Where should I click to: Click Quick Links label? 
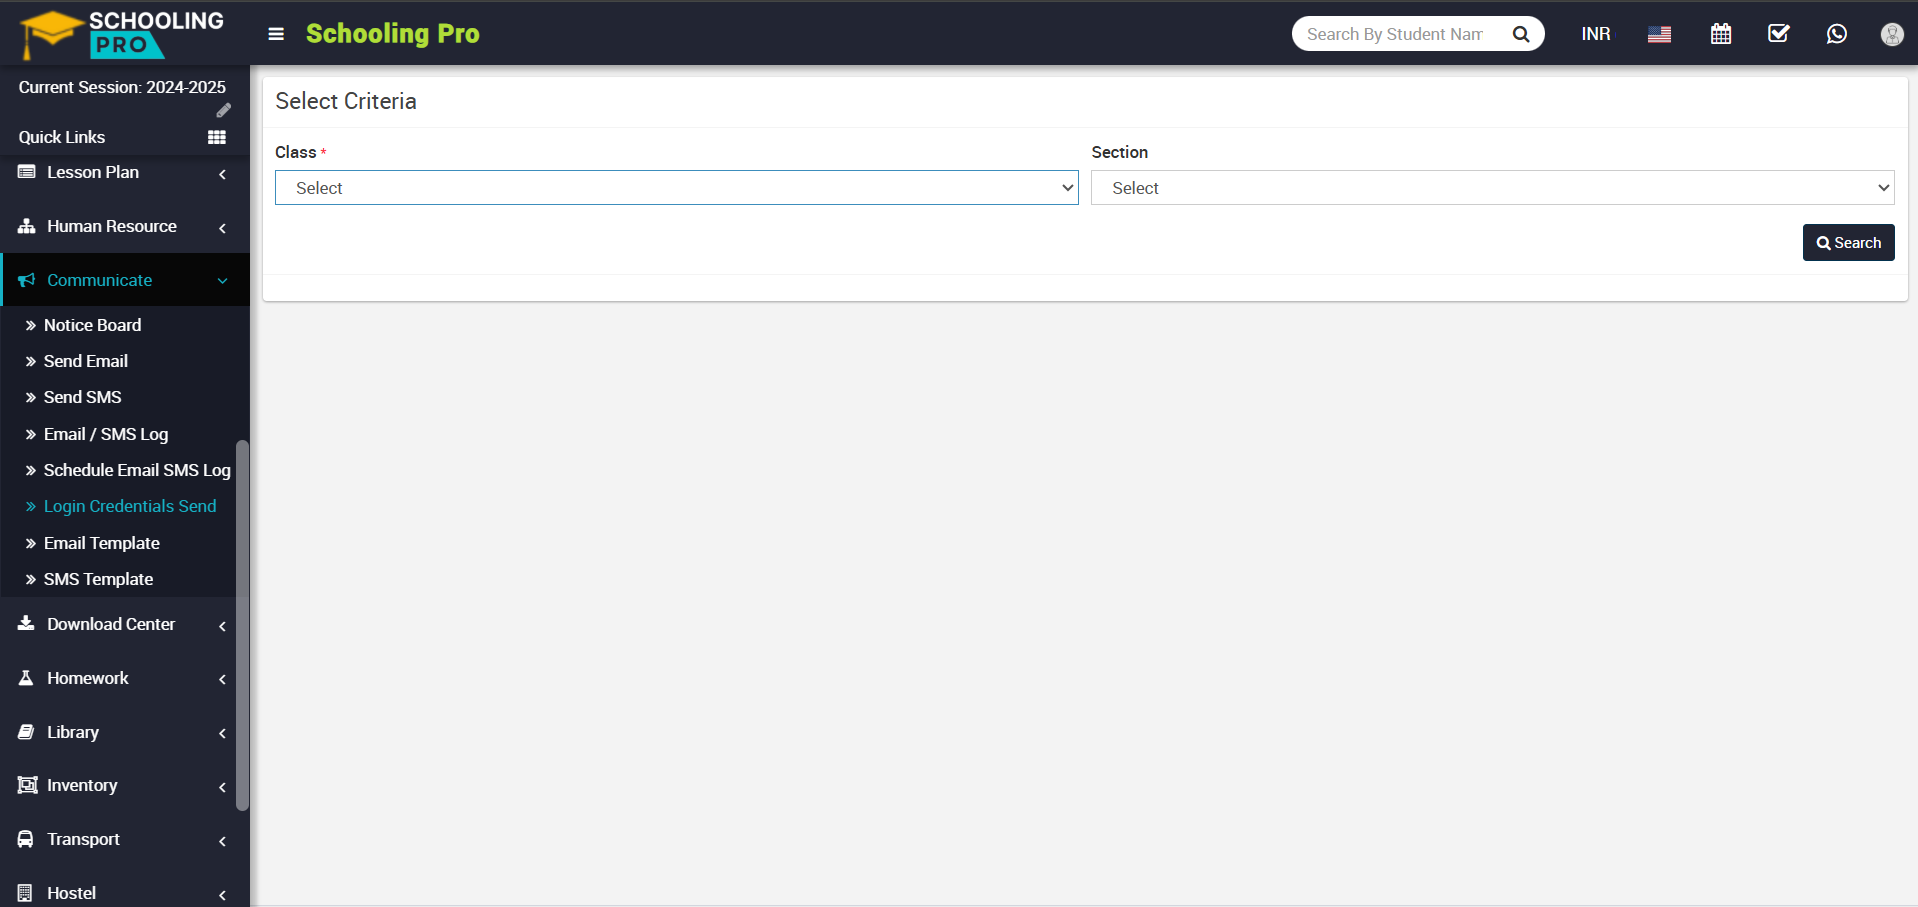pos(62,137)
